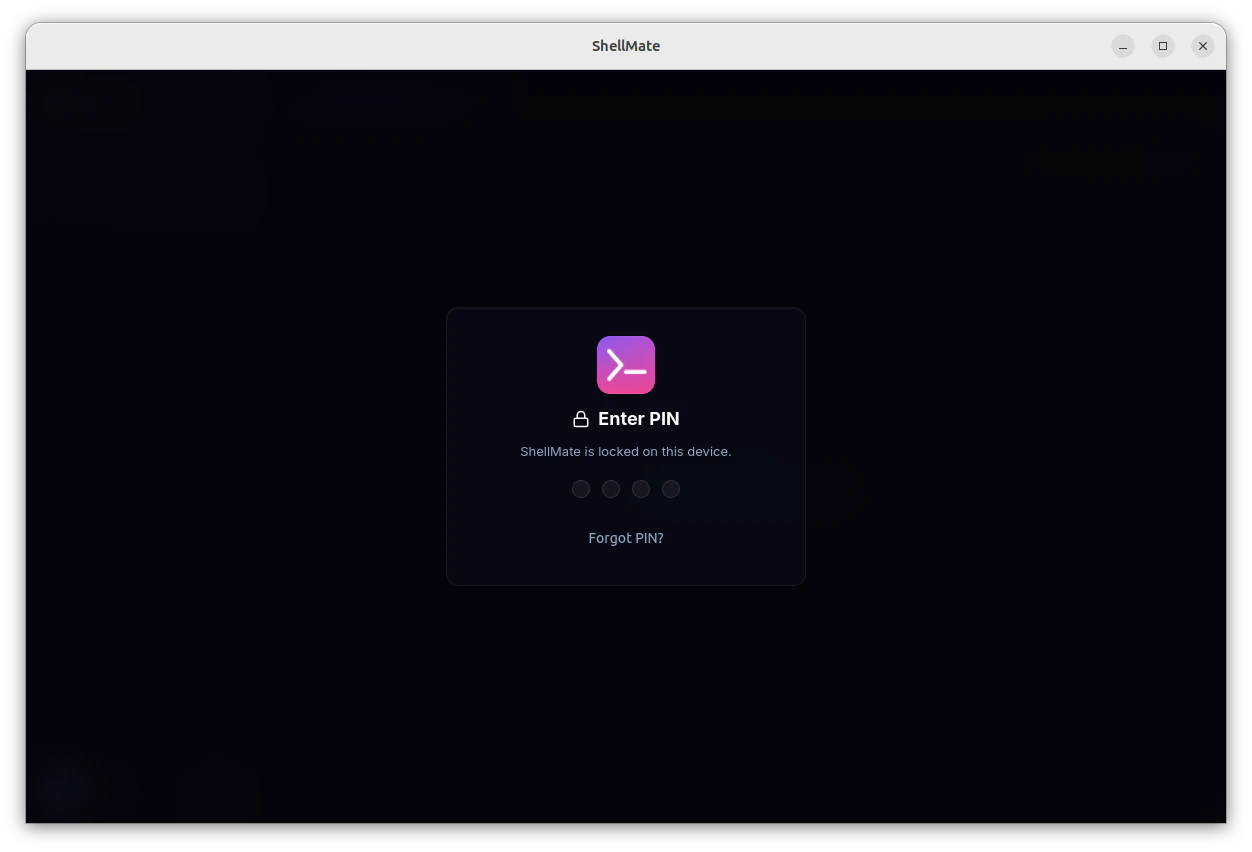Click 'ShellMate is locked on this device.' text
Screen dimensions: 1252x852
[626, 452]
